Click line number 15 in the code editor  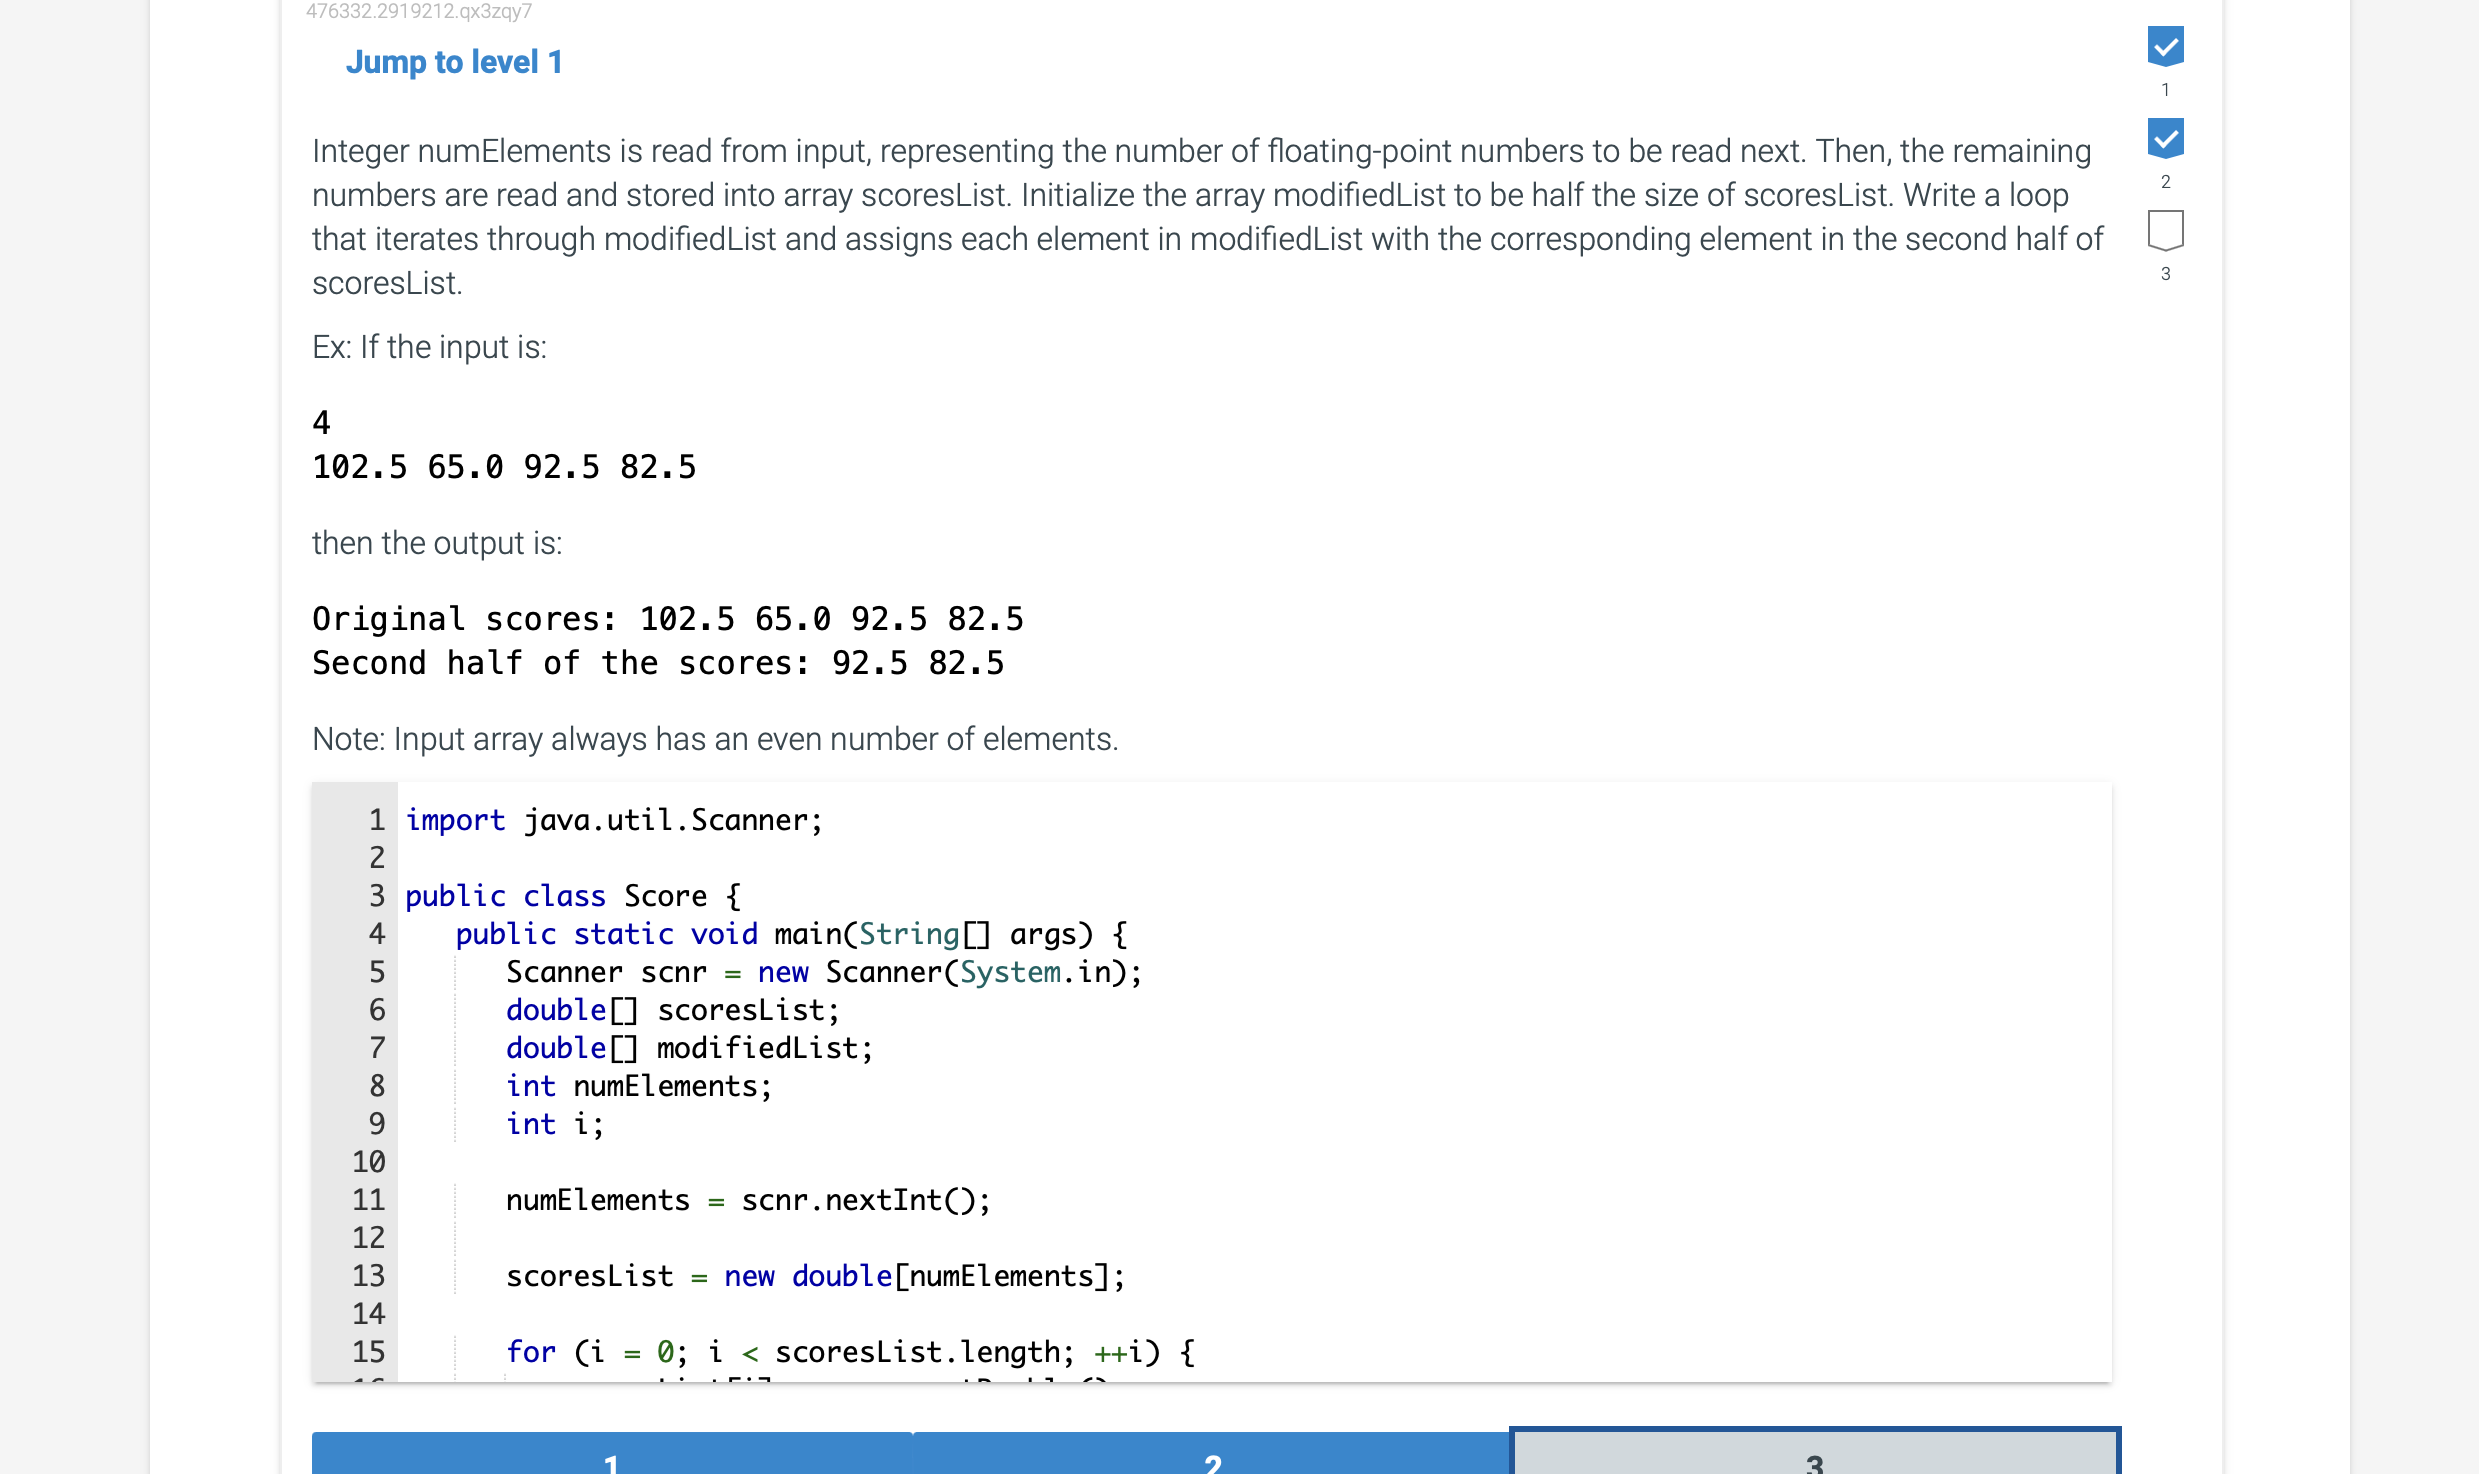369,1351
